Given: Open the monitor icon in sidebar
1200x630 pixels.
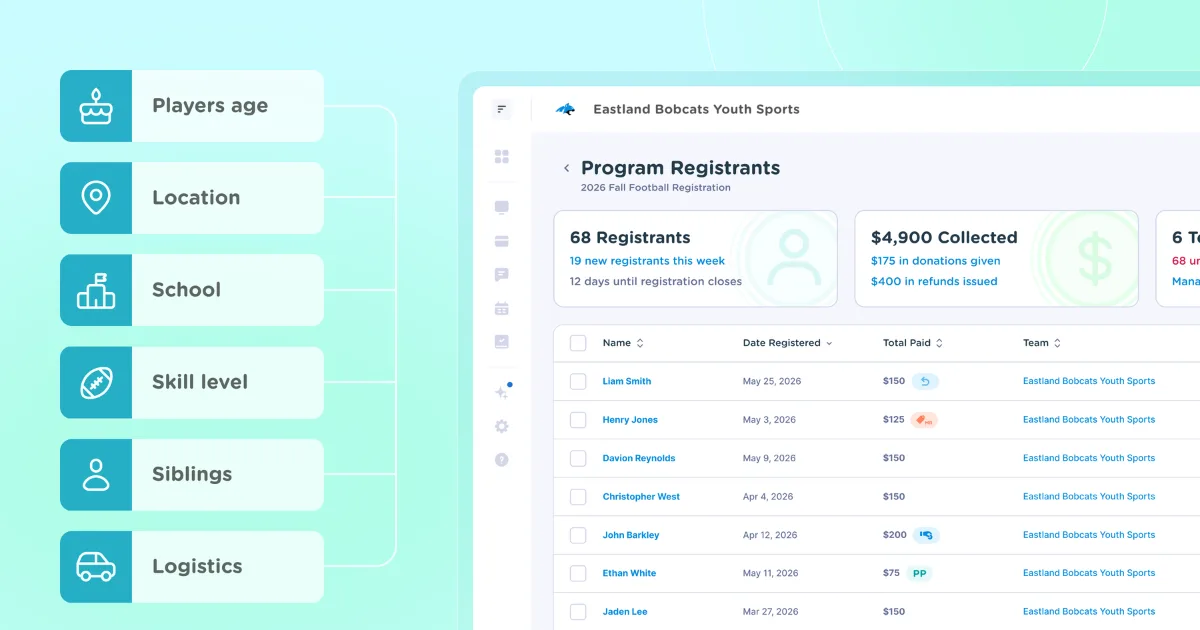Looking at the screenshot, I should pyautogui.click(x=502, y=208).
